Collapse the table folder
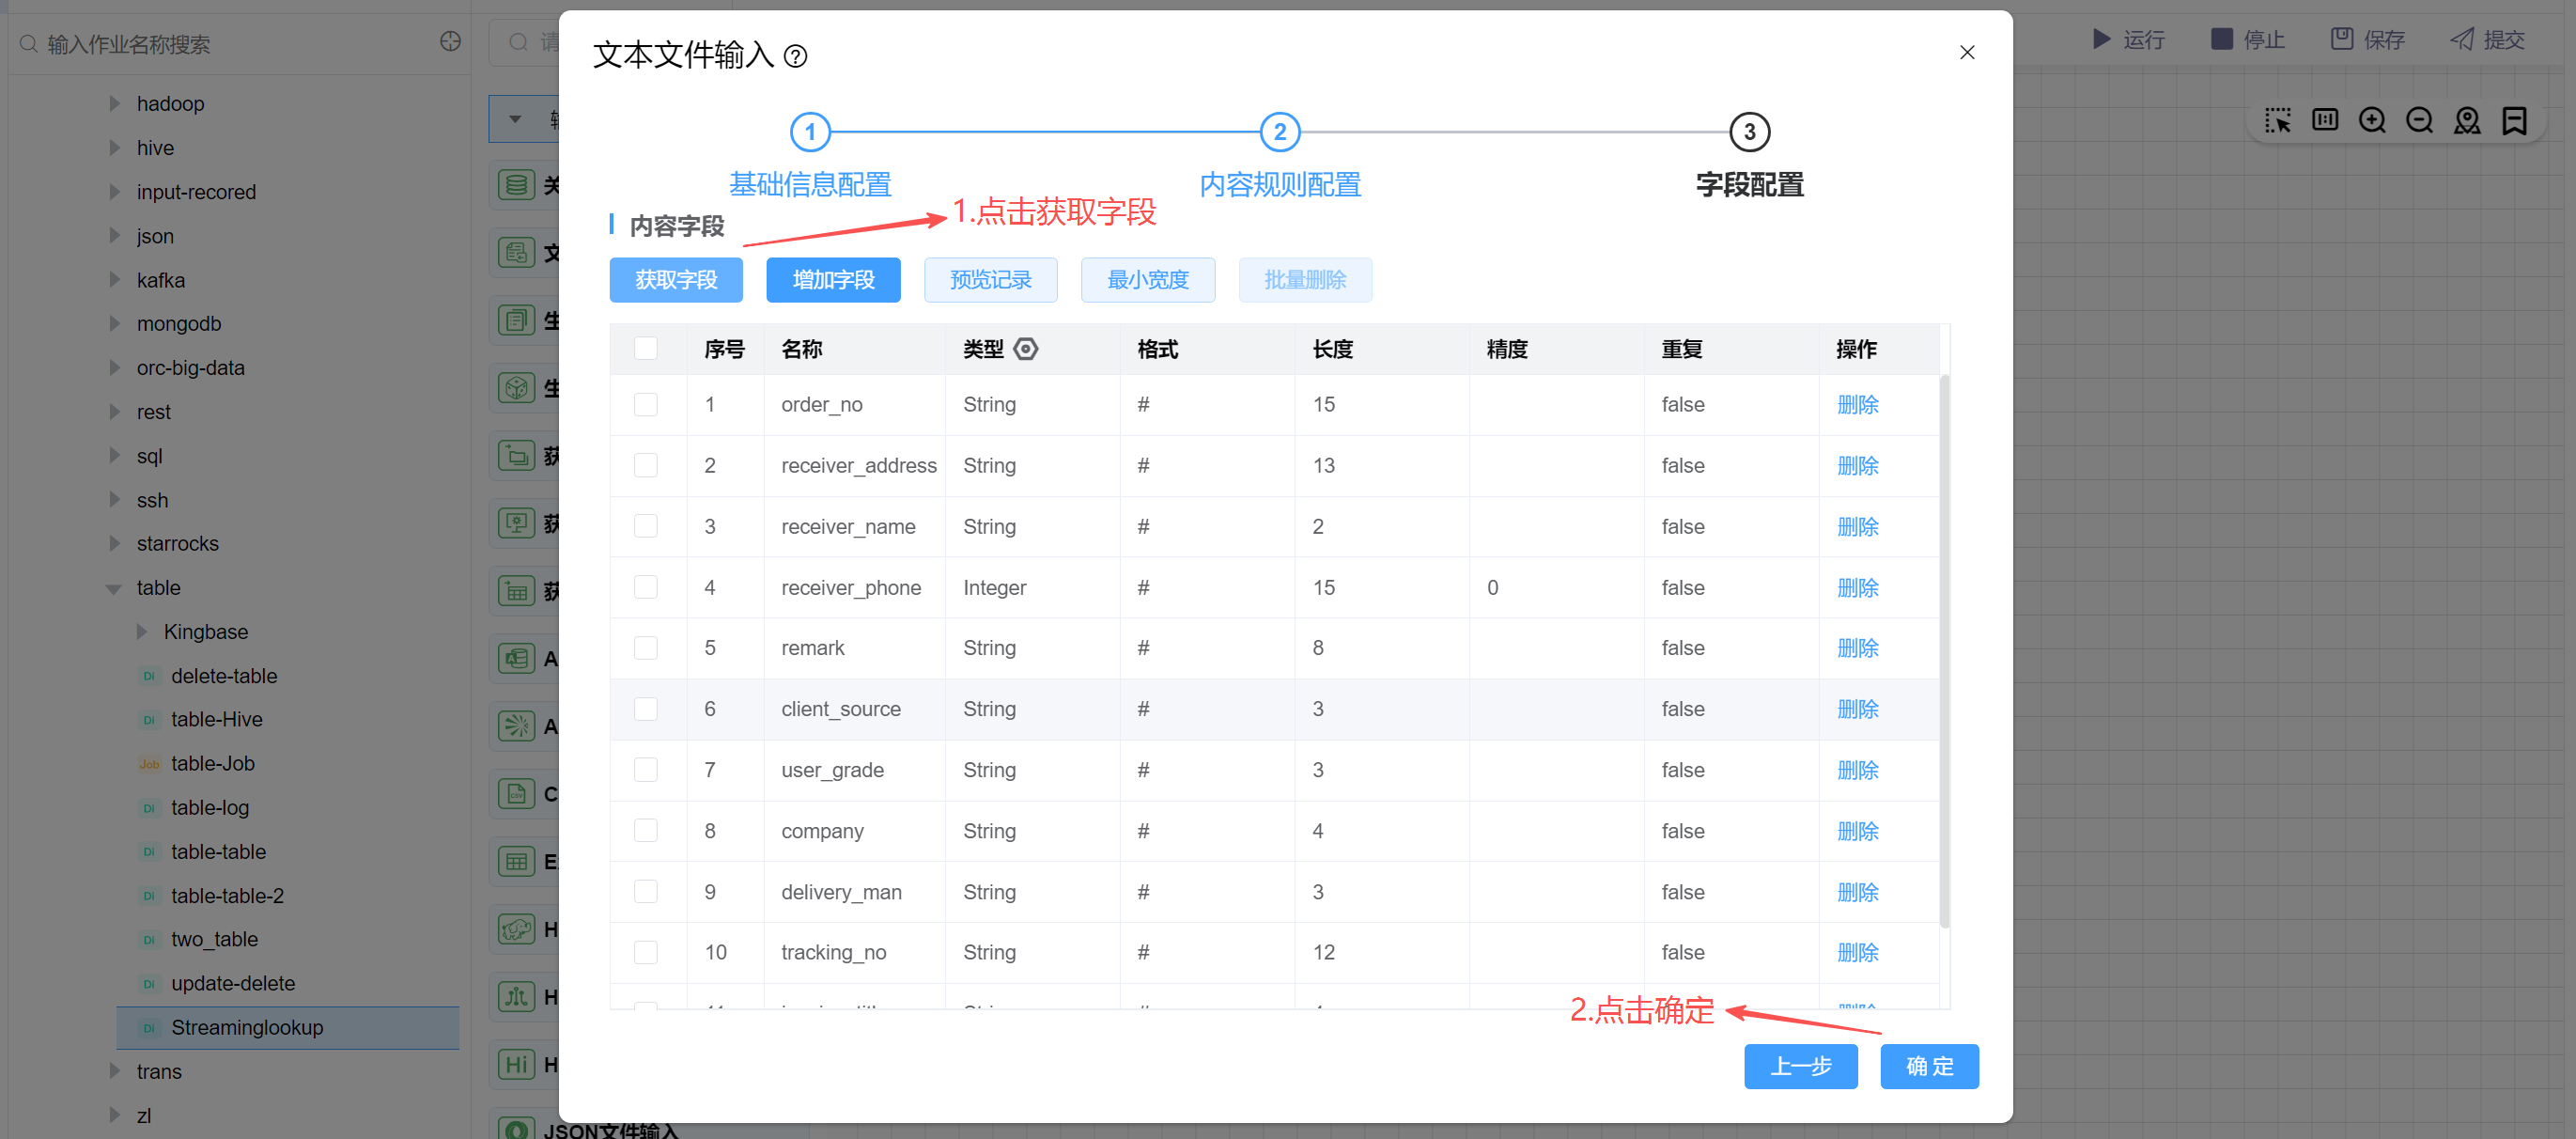Screen dimensions: 2576x1139 (x=114, y=588)
